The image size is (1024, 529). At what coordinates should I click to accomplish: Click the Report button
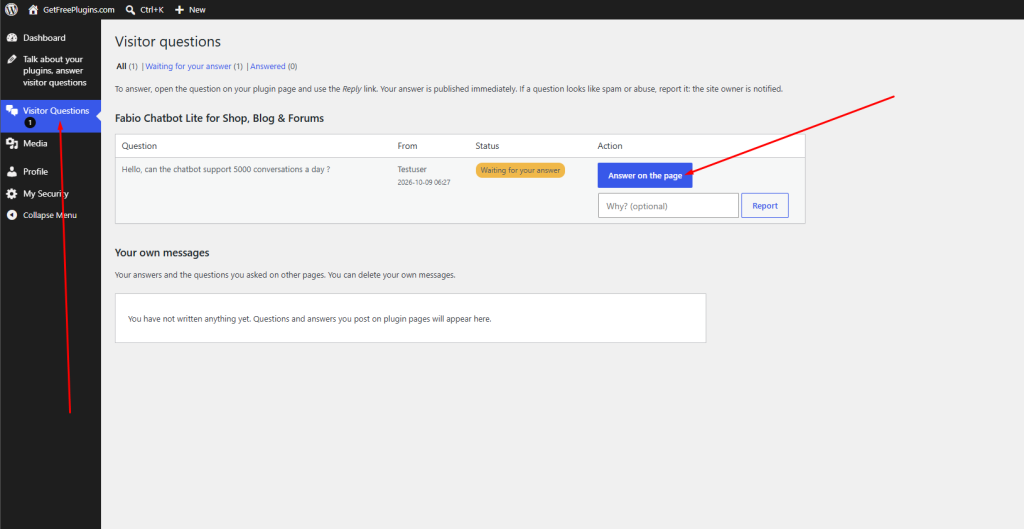765,206
